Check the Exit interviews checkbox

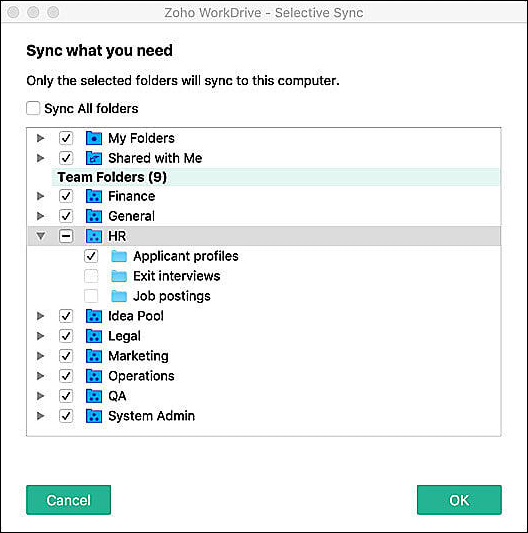[91, 276]
